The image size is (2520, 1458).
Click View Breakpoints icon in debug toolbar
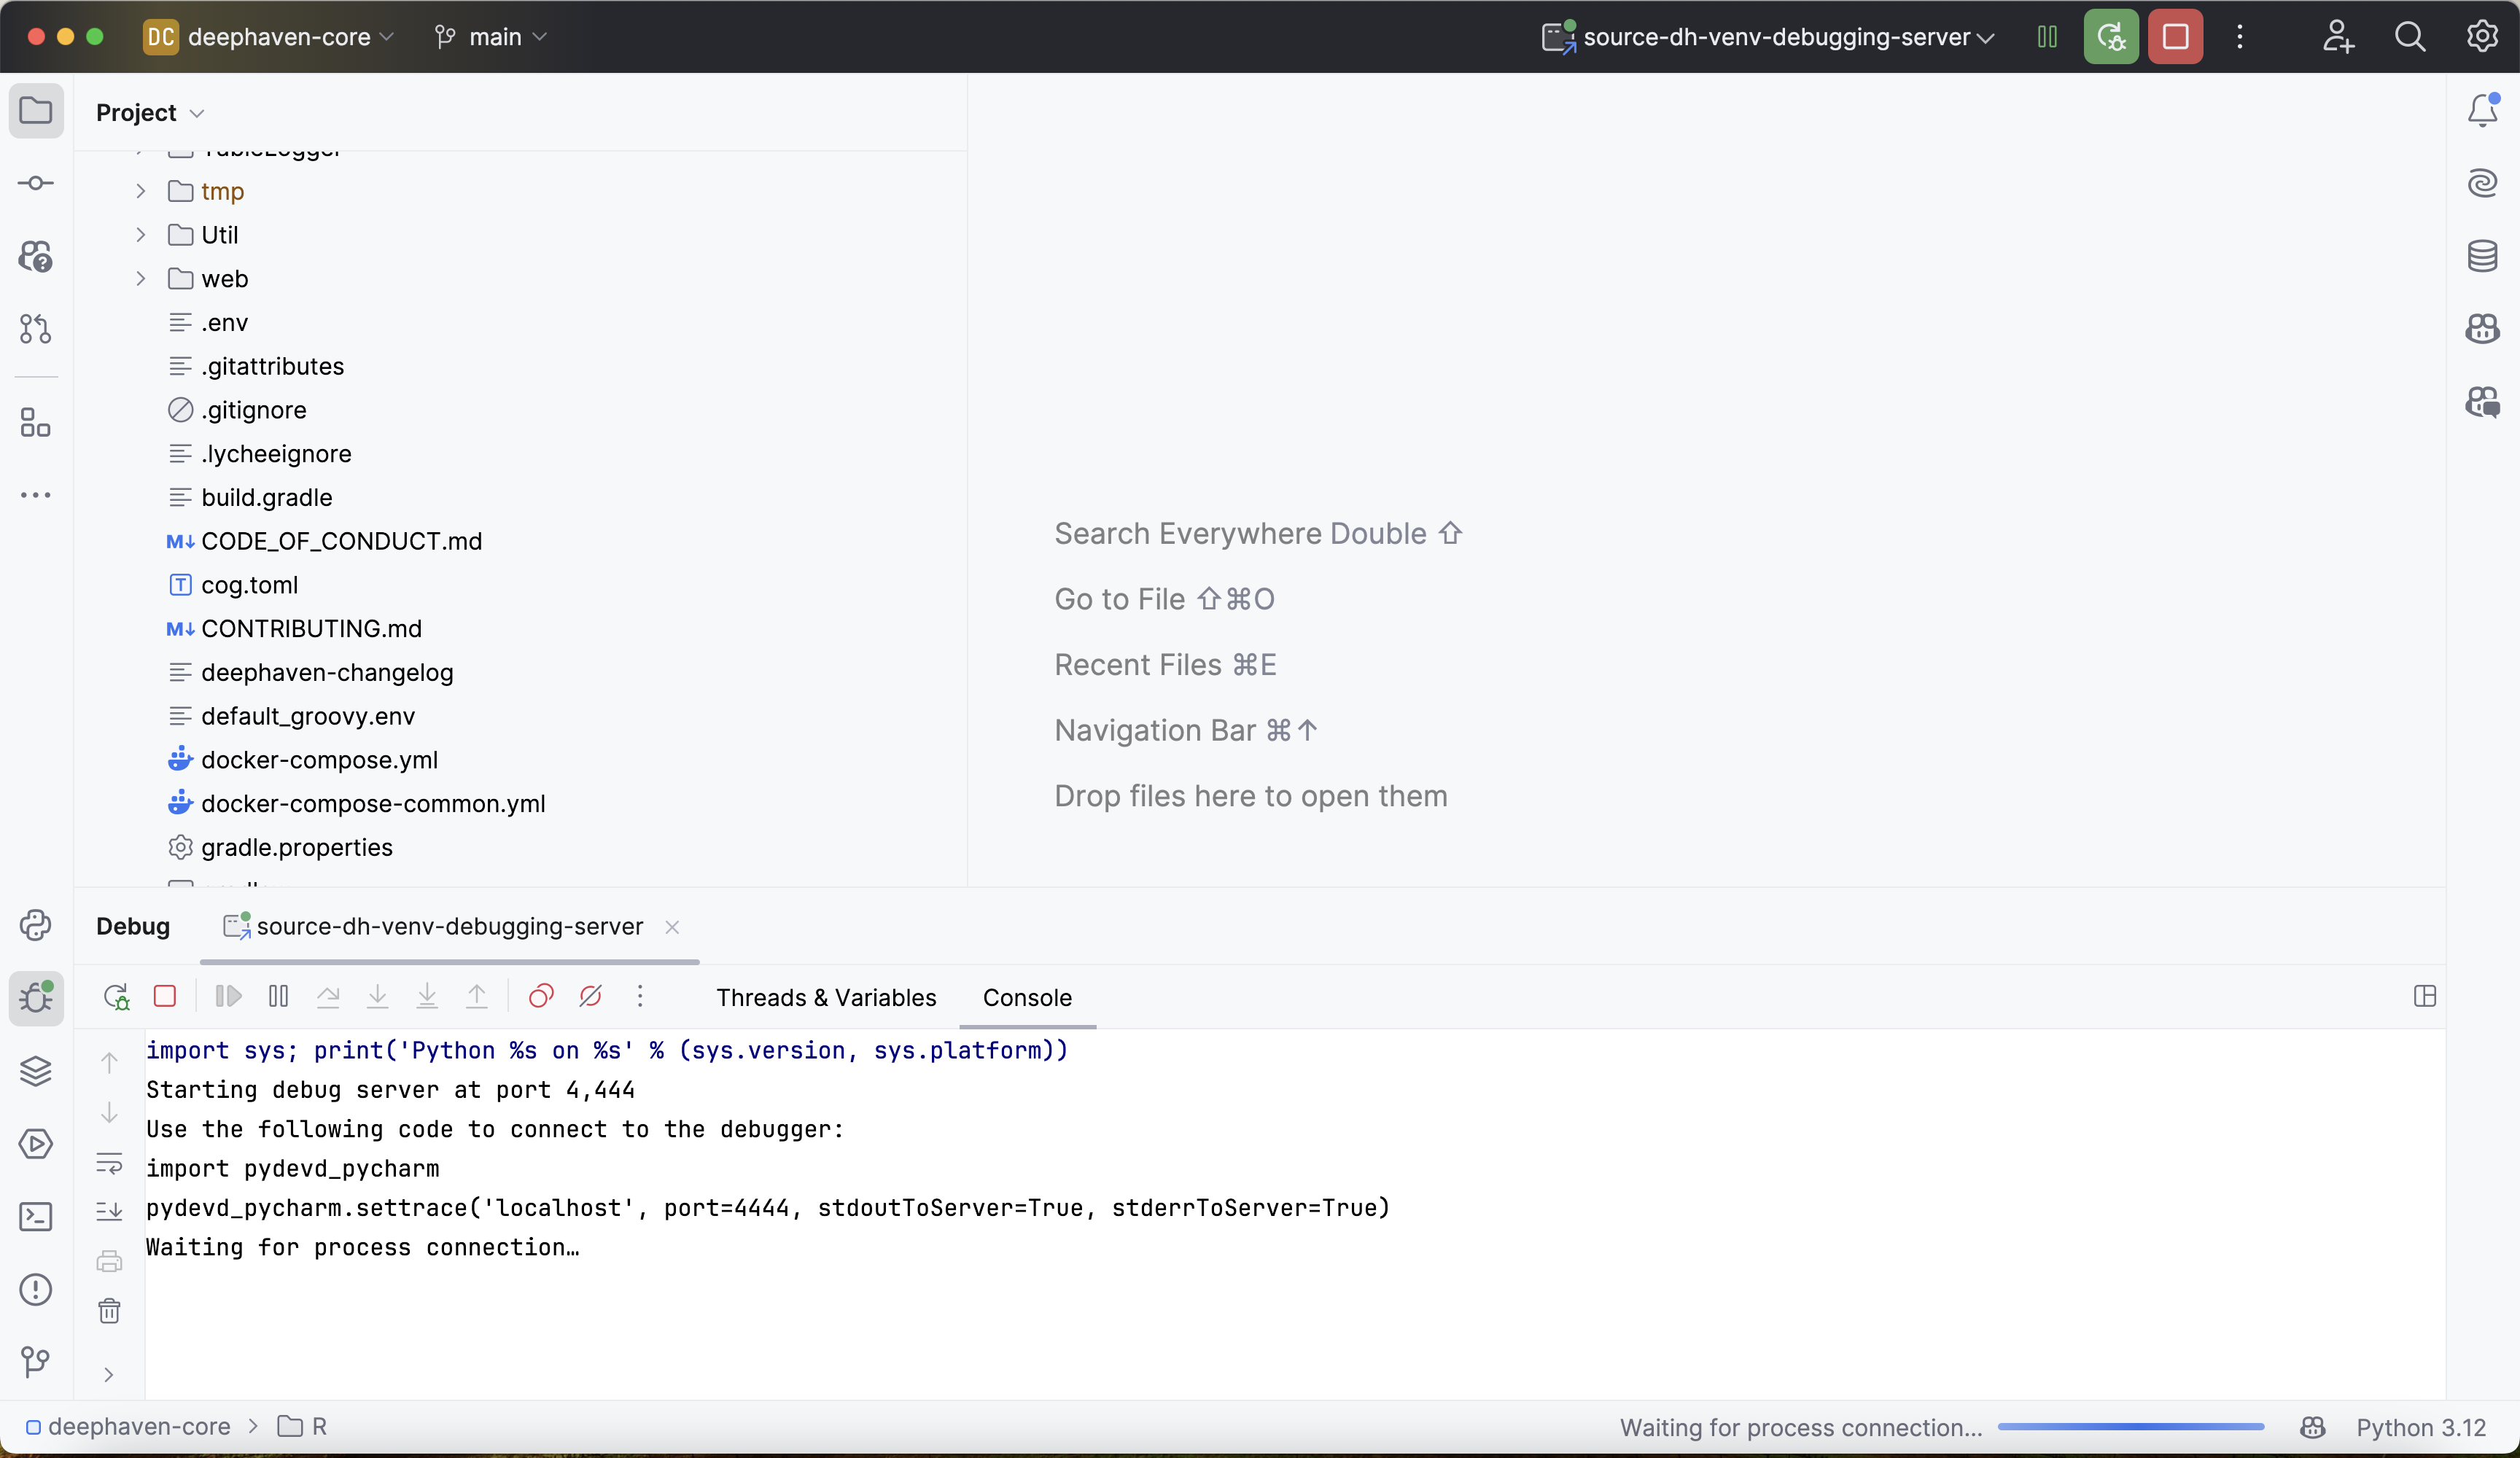pos(541,997)
